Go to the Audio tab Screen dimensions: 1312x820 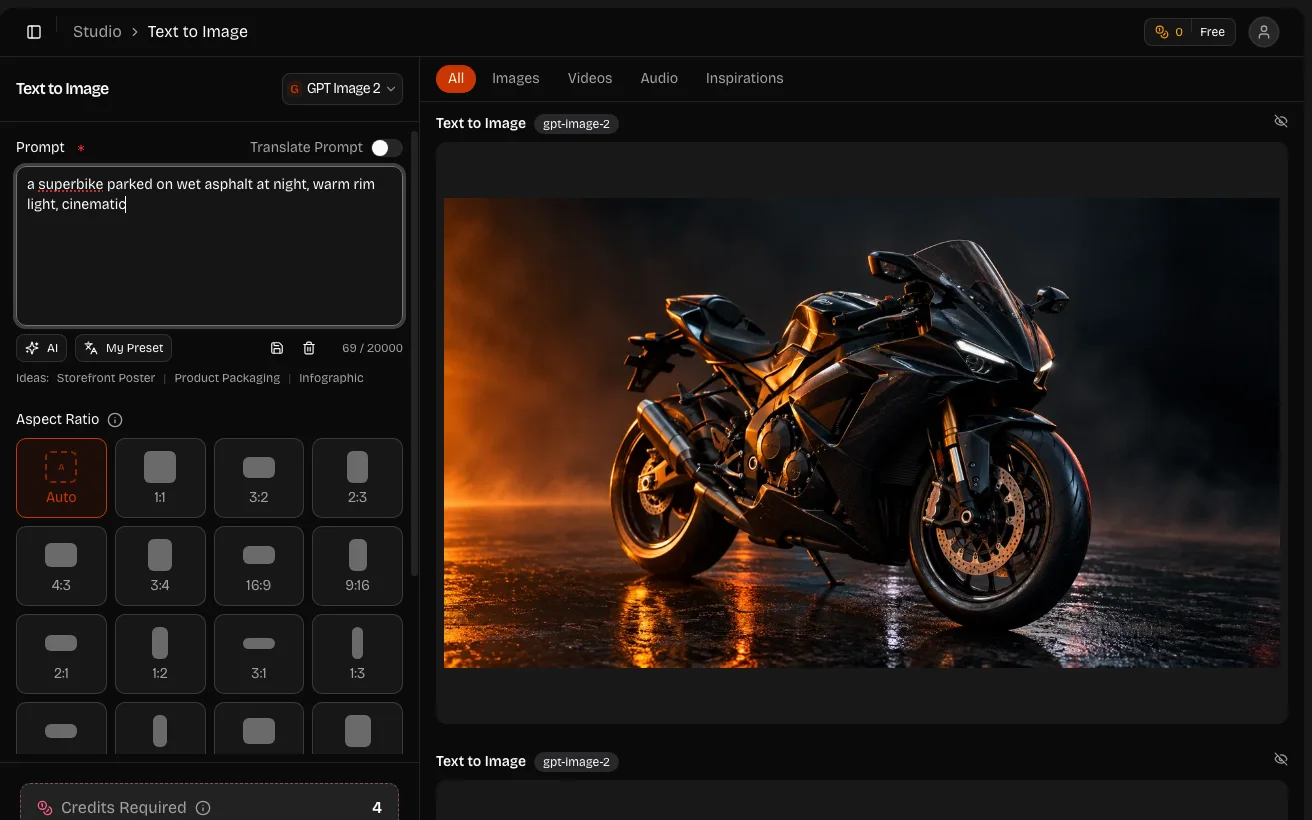click(x=659, y=78)
